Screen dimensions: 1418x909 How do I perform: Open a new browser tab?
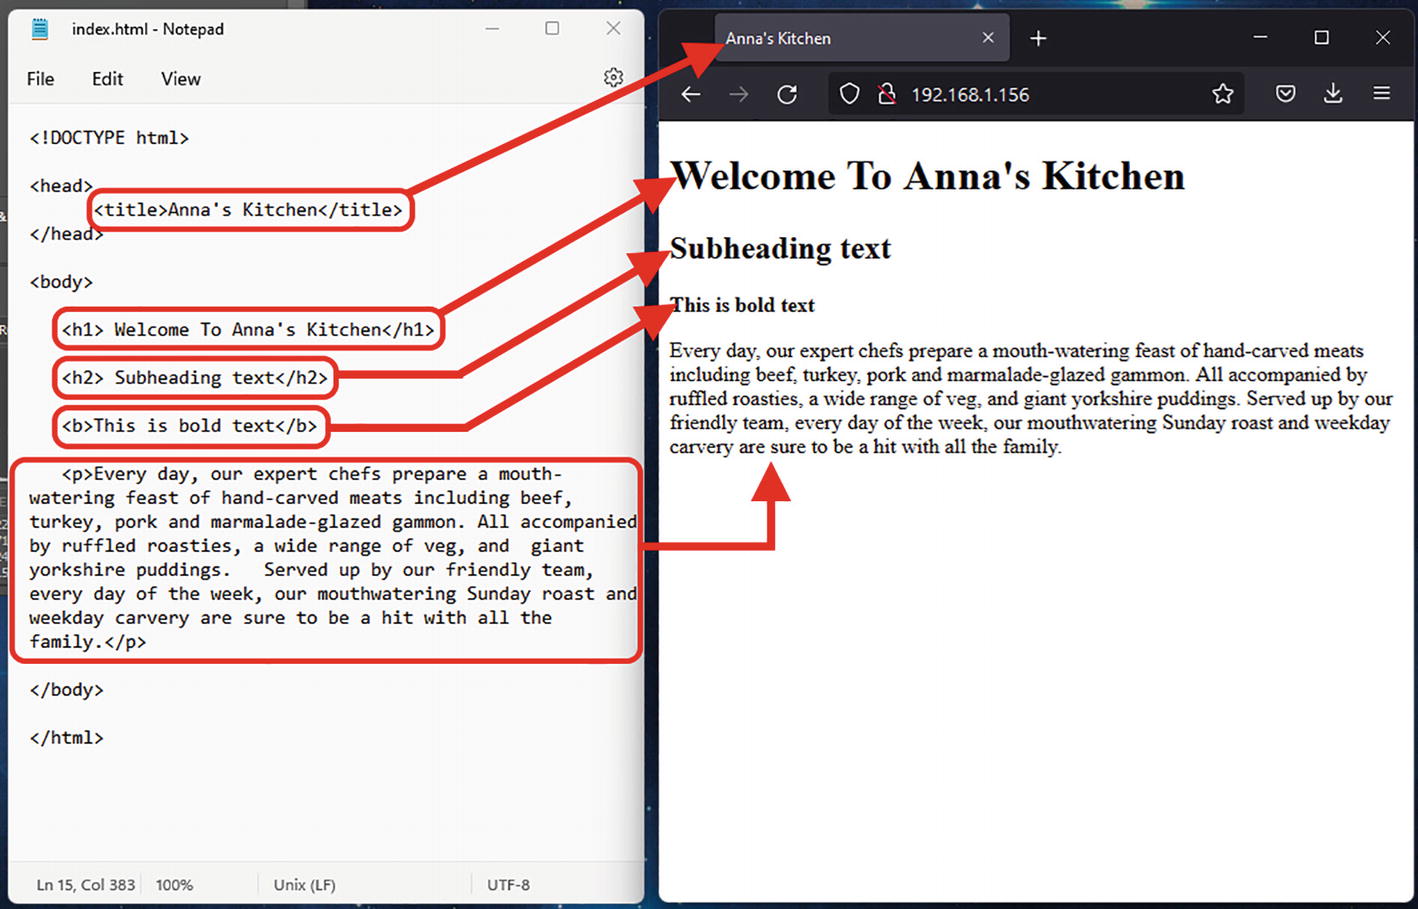click(x=1038, y=38)
